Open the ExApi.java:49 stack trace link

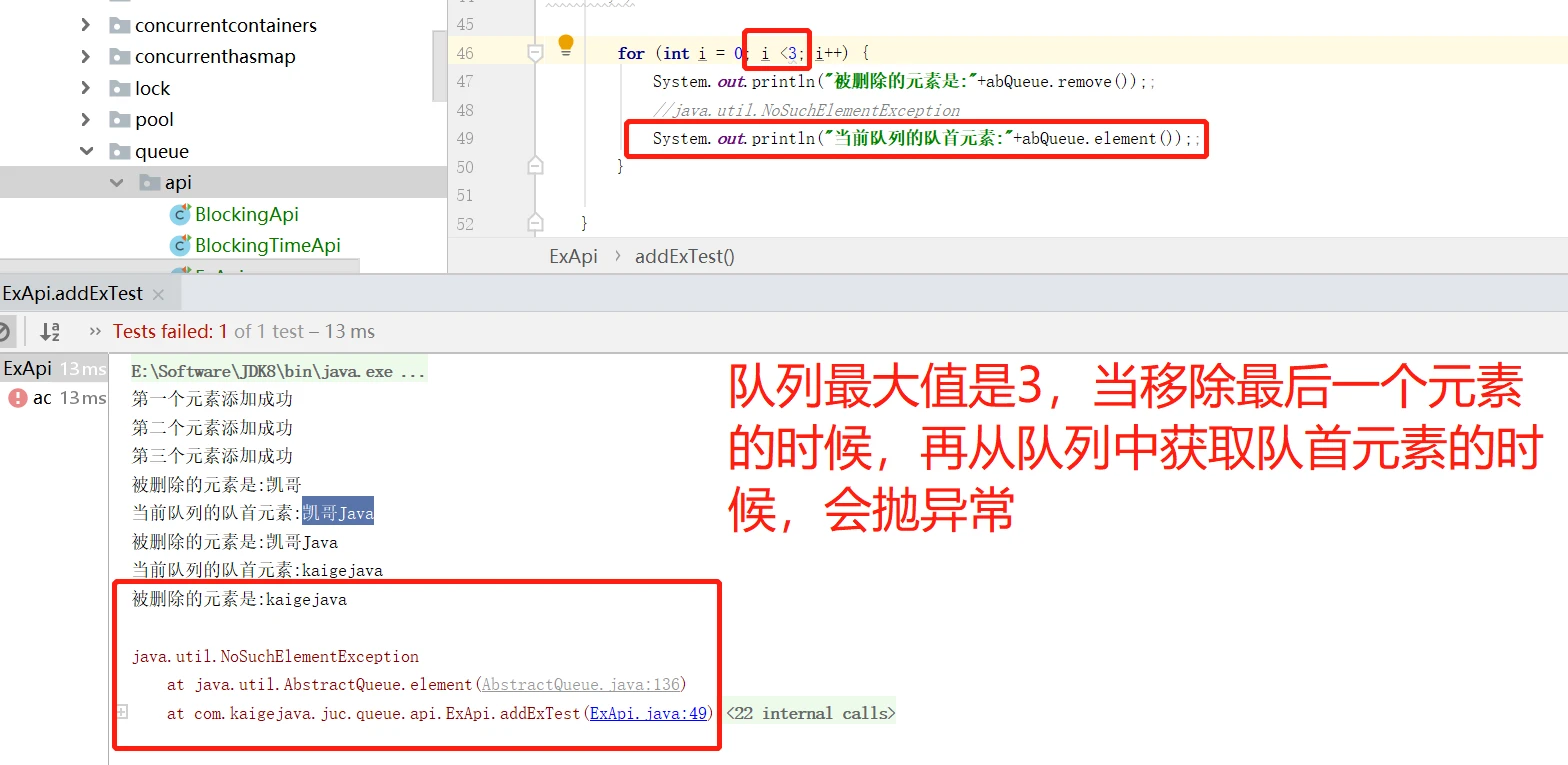(649, 713)
